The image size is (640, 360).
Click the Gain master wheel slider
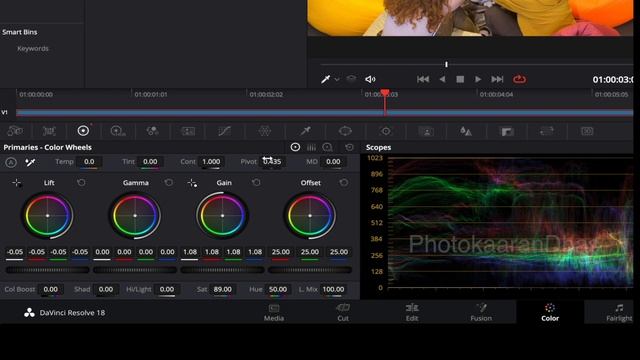222,270
